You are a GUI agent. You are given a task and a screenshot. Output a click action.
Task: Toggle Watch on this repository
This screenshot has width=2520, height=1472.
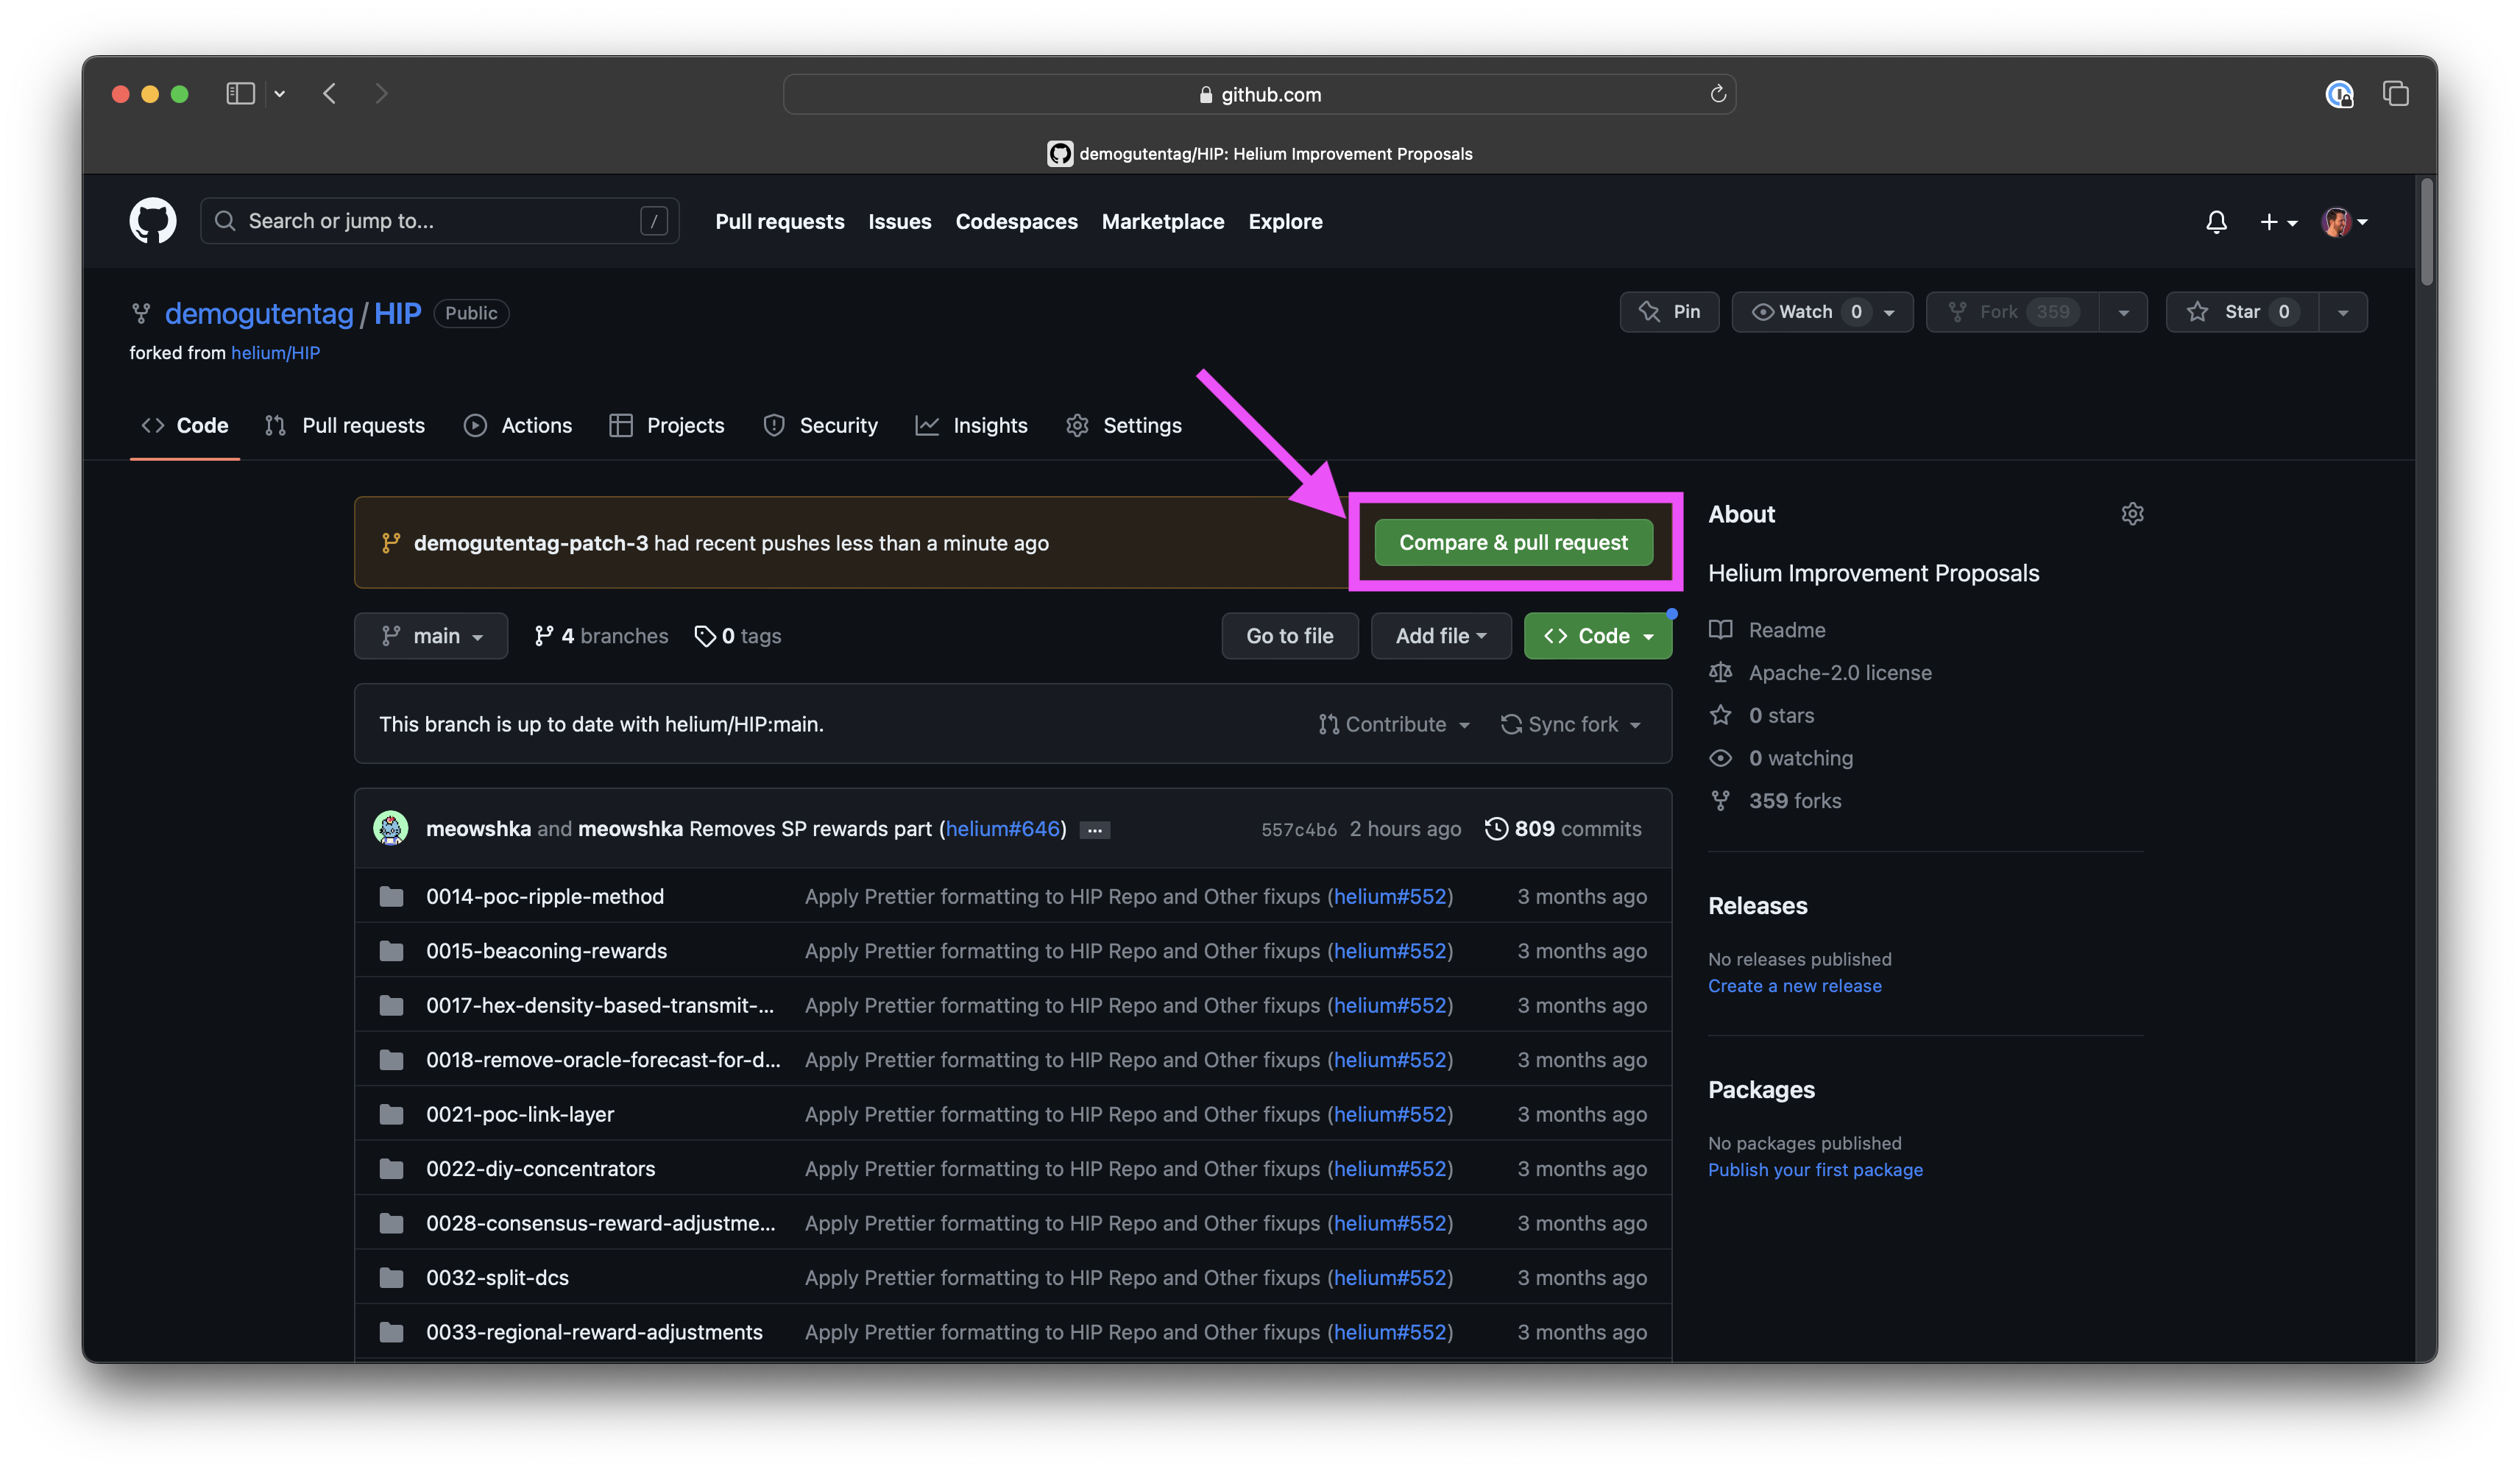[x=1805, y=312]
